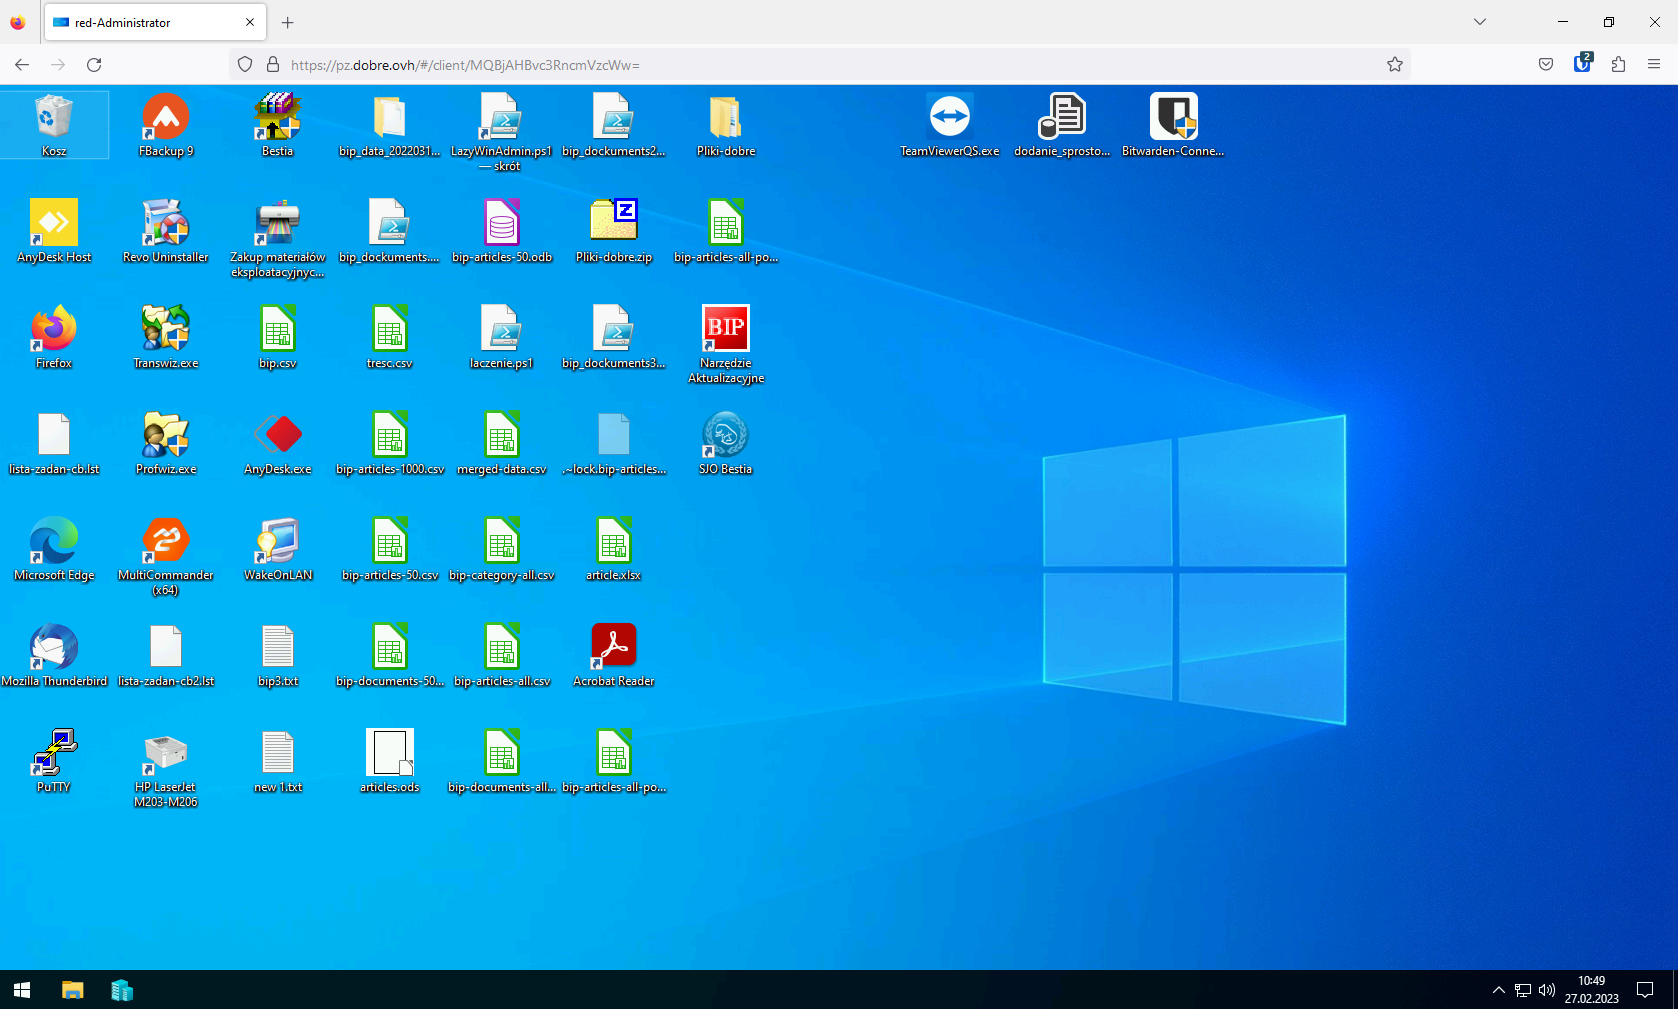Select Zakup materiałów eksploatacyjnych shortcut
This screenshot has width=1678, height=1009.
[x=278, y=238]
